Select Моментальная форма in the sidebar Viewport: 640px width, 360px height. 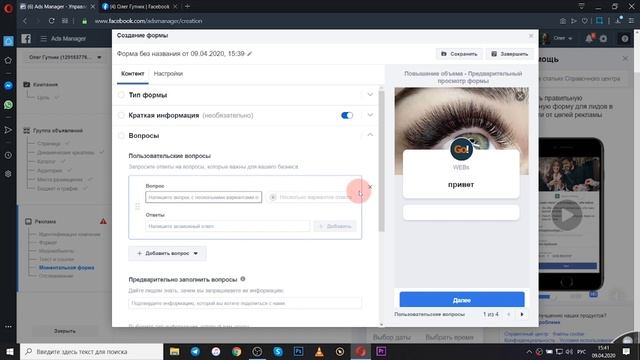point(67,268)
